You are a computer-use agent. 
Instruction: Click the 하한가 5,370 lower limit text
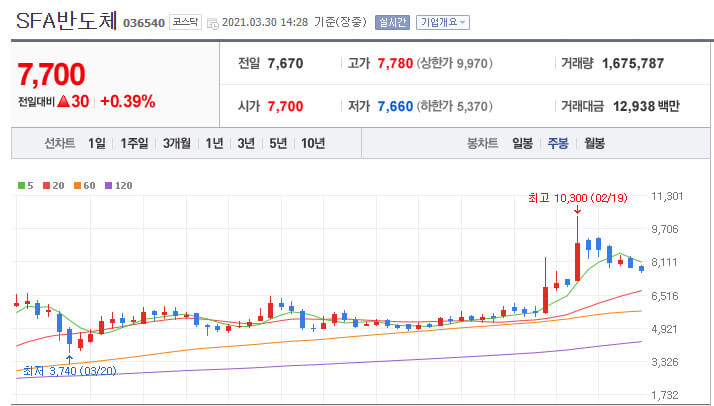454,107
